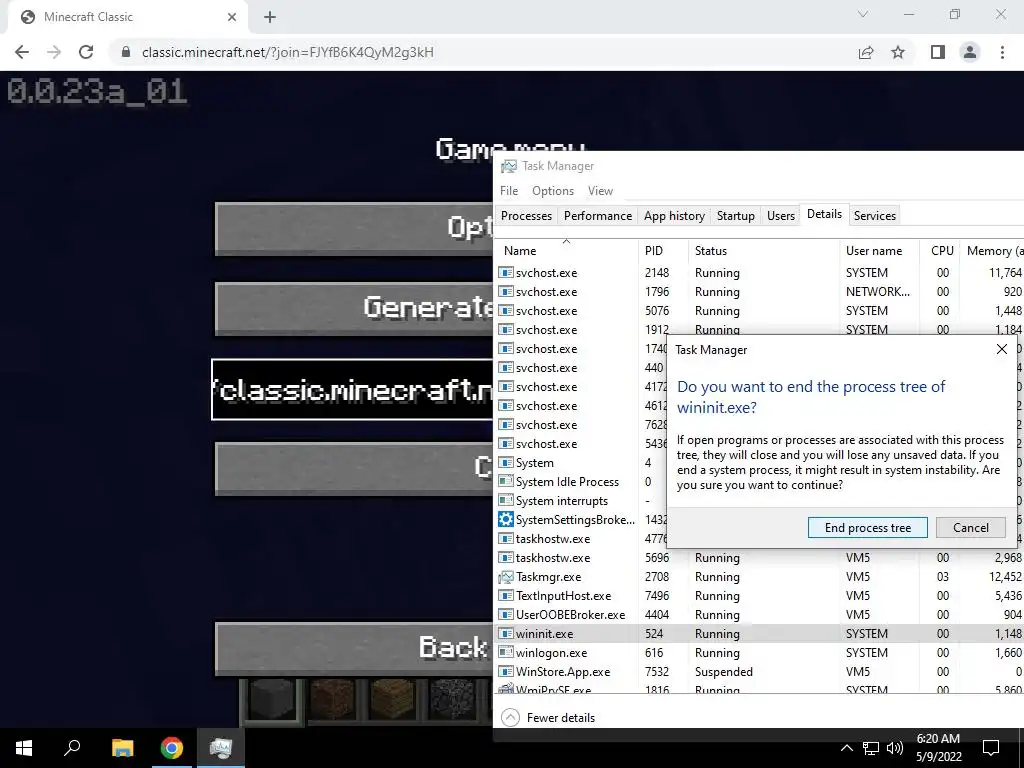
Task: Click Back to game button
Action: click(x=354, y=648)
